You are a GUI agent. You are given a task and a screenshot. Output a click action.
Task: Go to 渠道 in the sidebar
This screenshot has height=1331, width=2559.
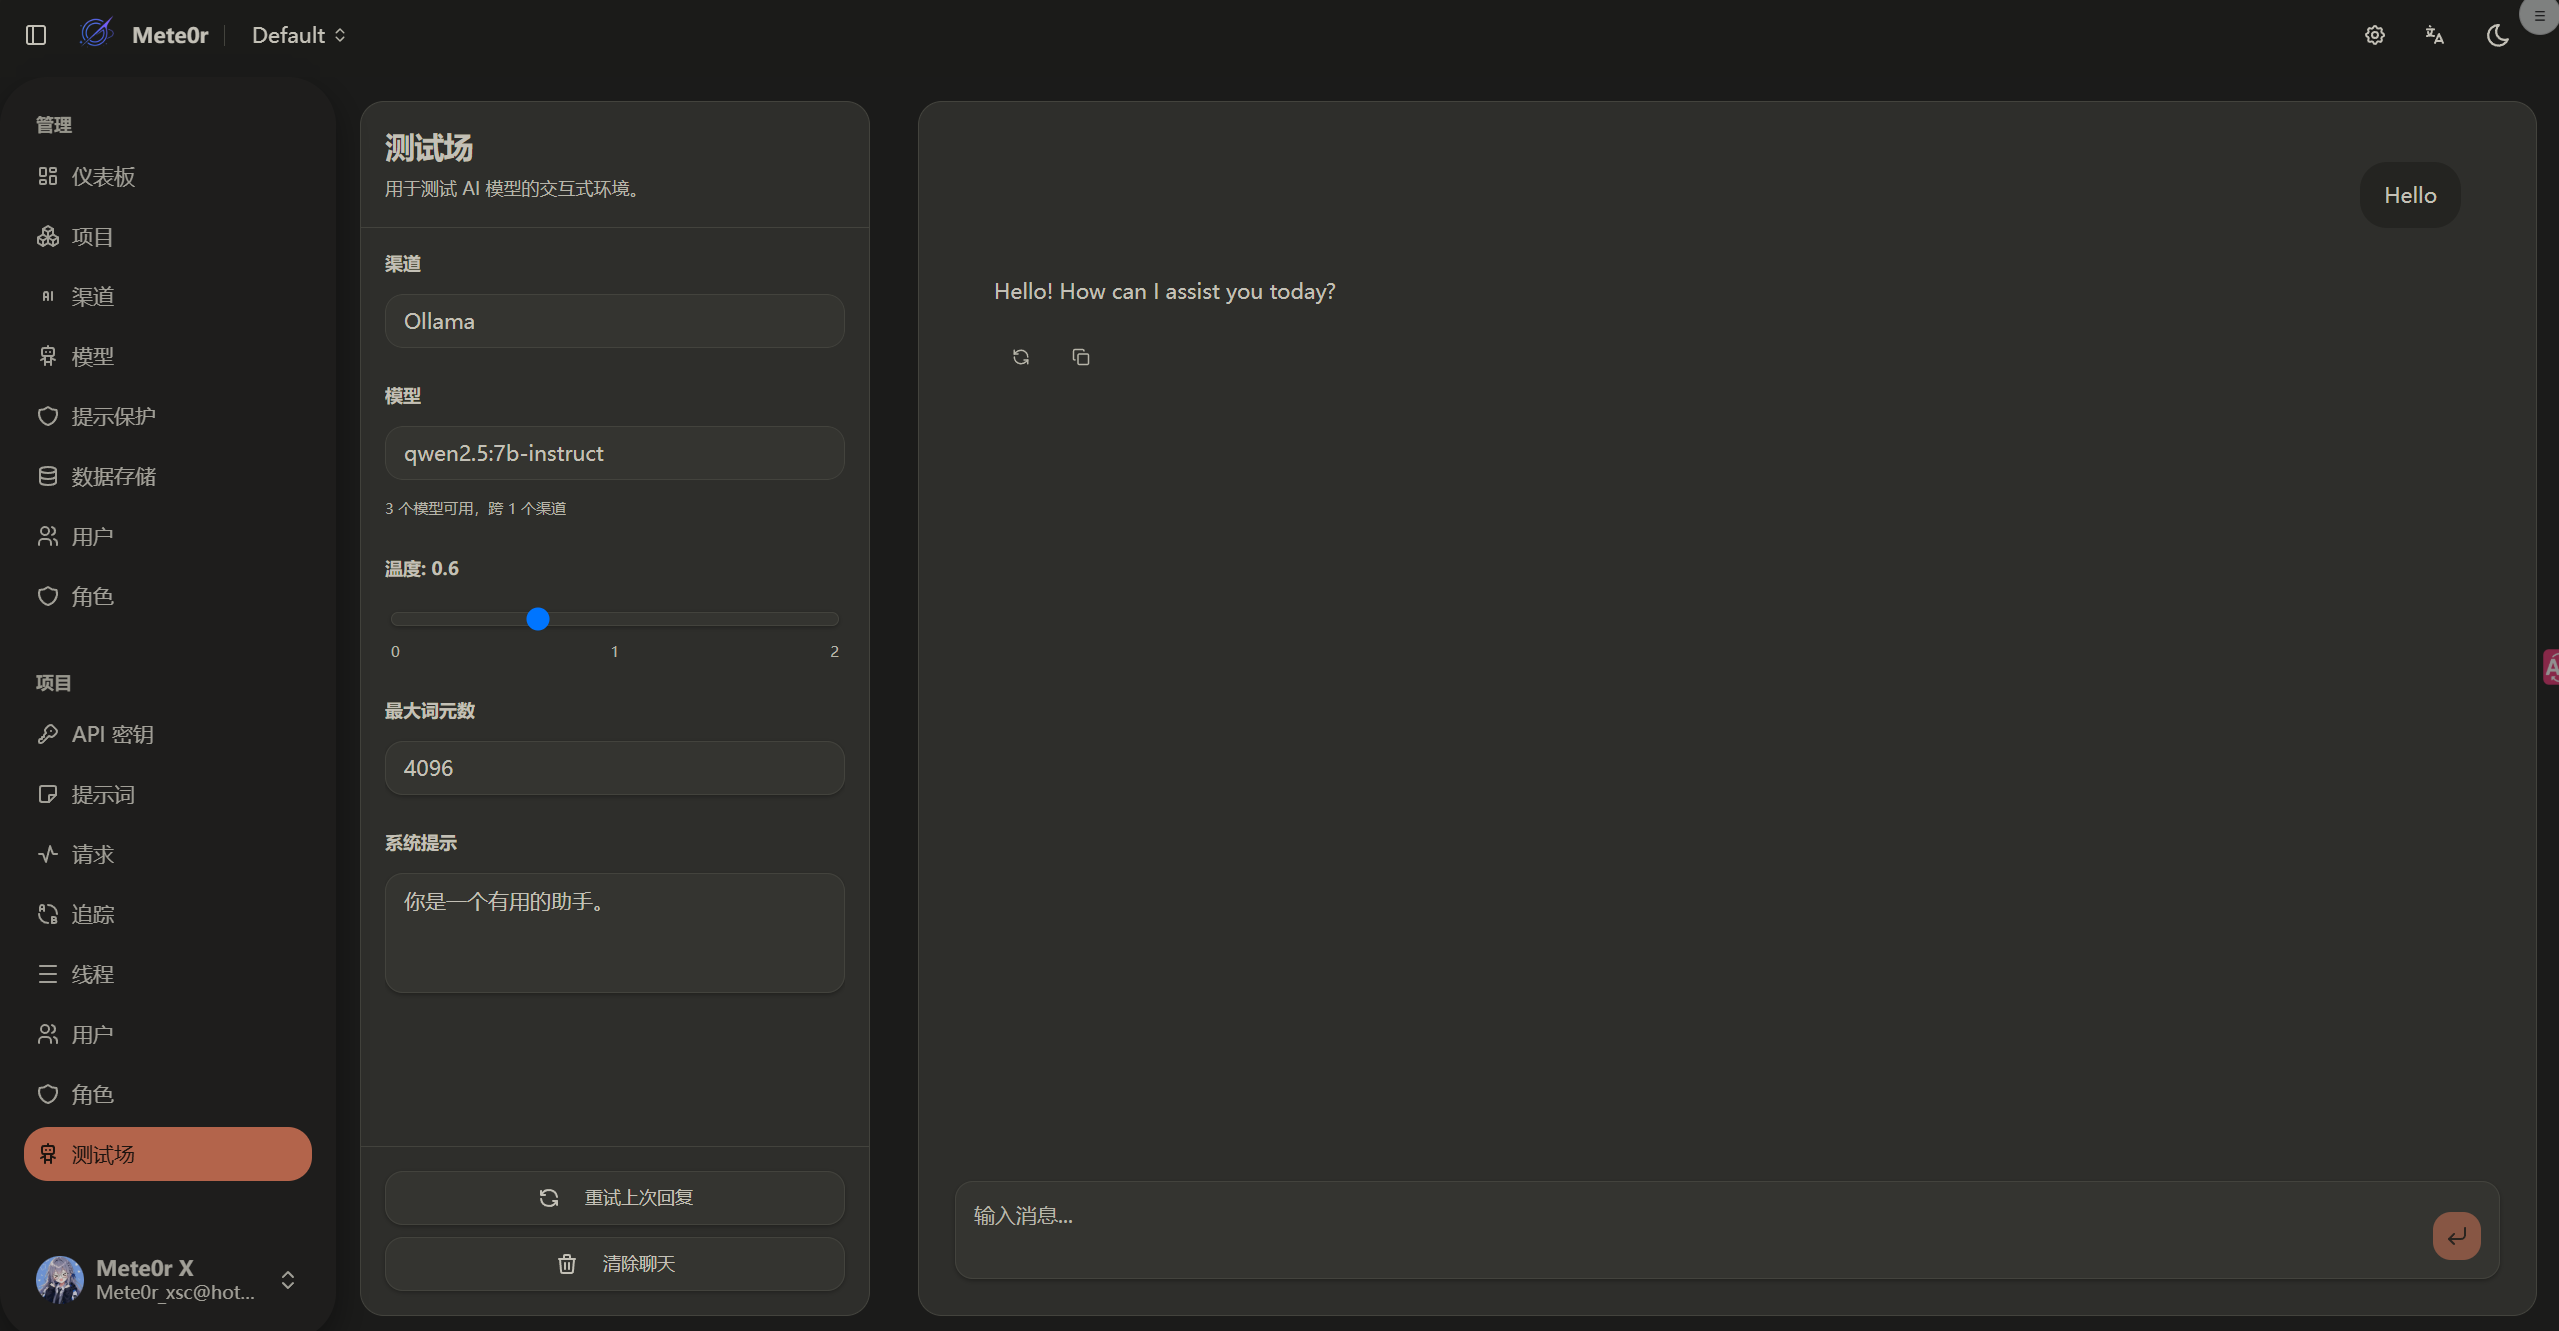click(168, 297)
